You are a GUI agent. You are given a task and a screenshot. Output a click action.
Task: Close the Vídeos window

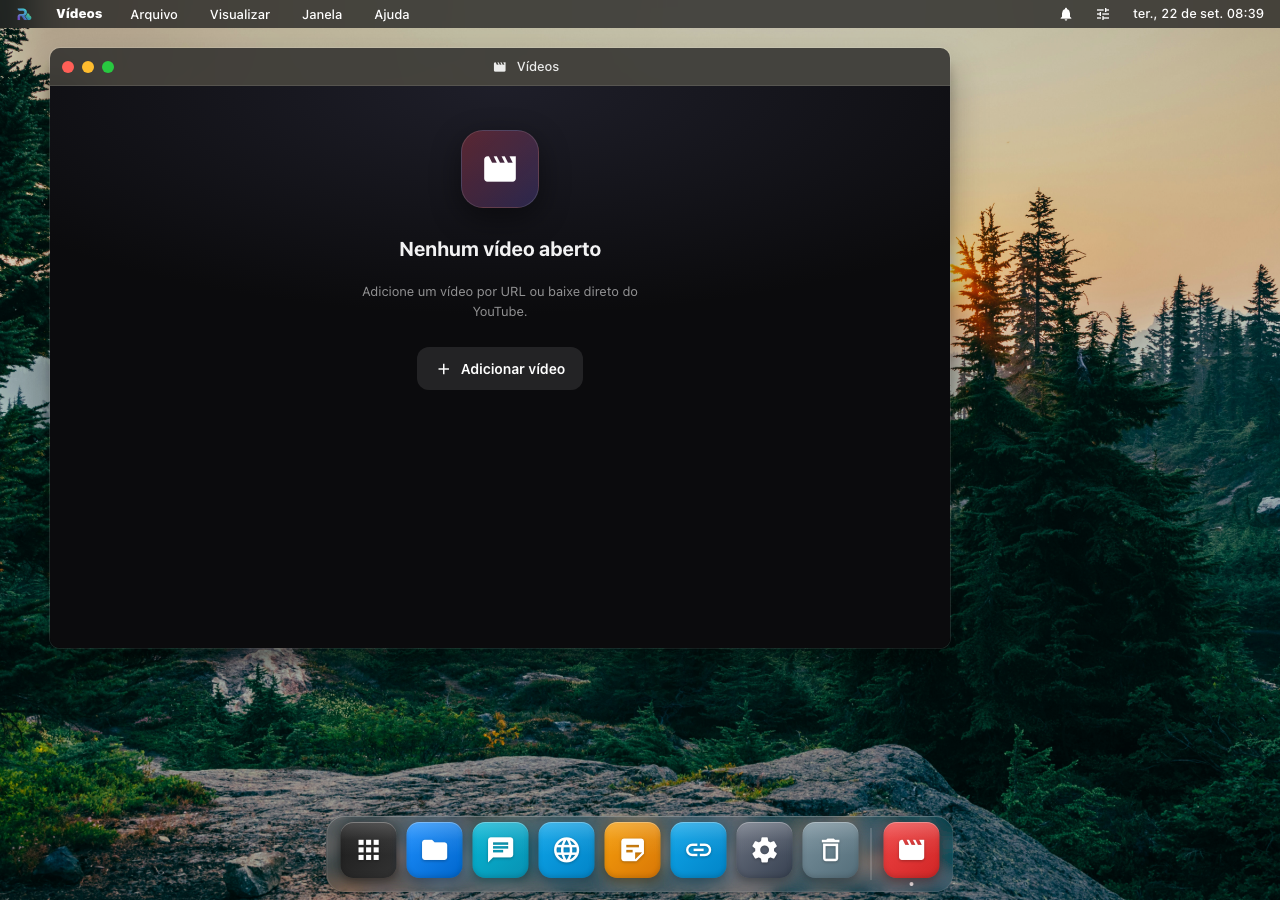tap(68, 67)
